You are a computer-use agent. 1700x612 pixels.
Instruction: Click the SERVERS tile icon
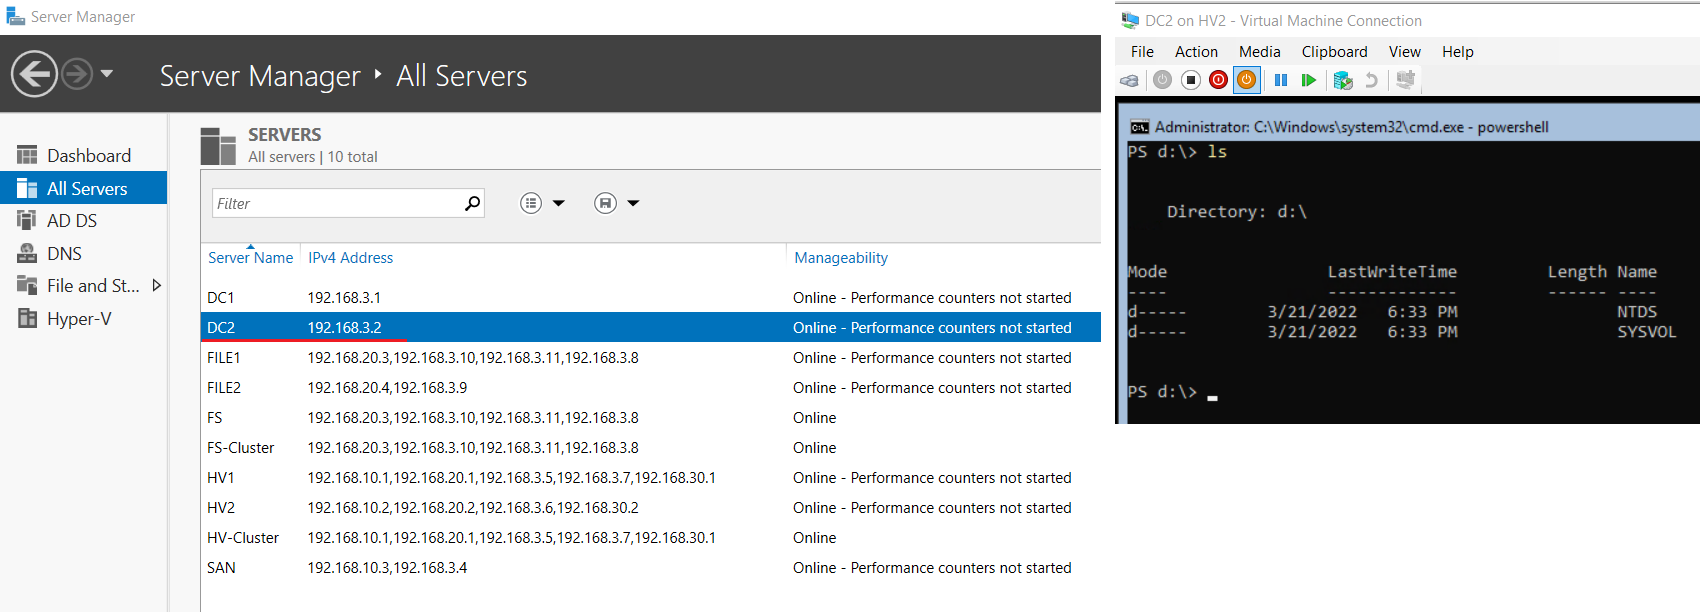pos(218,146)
